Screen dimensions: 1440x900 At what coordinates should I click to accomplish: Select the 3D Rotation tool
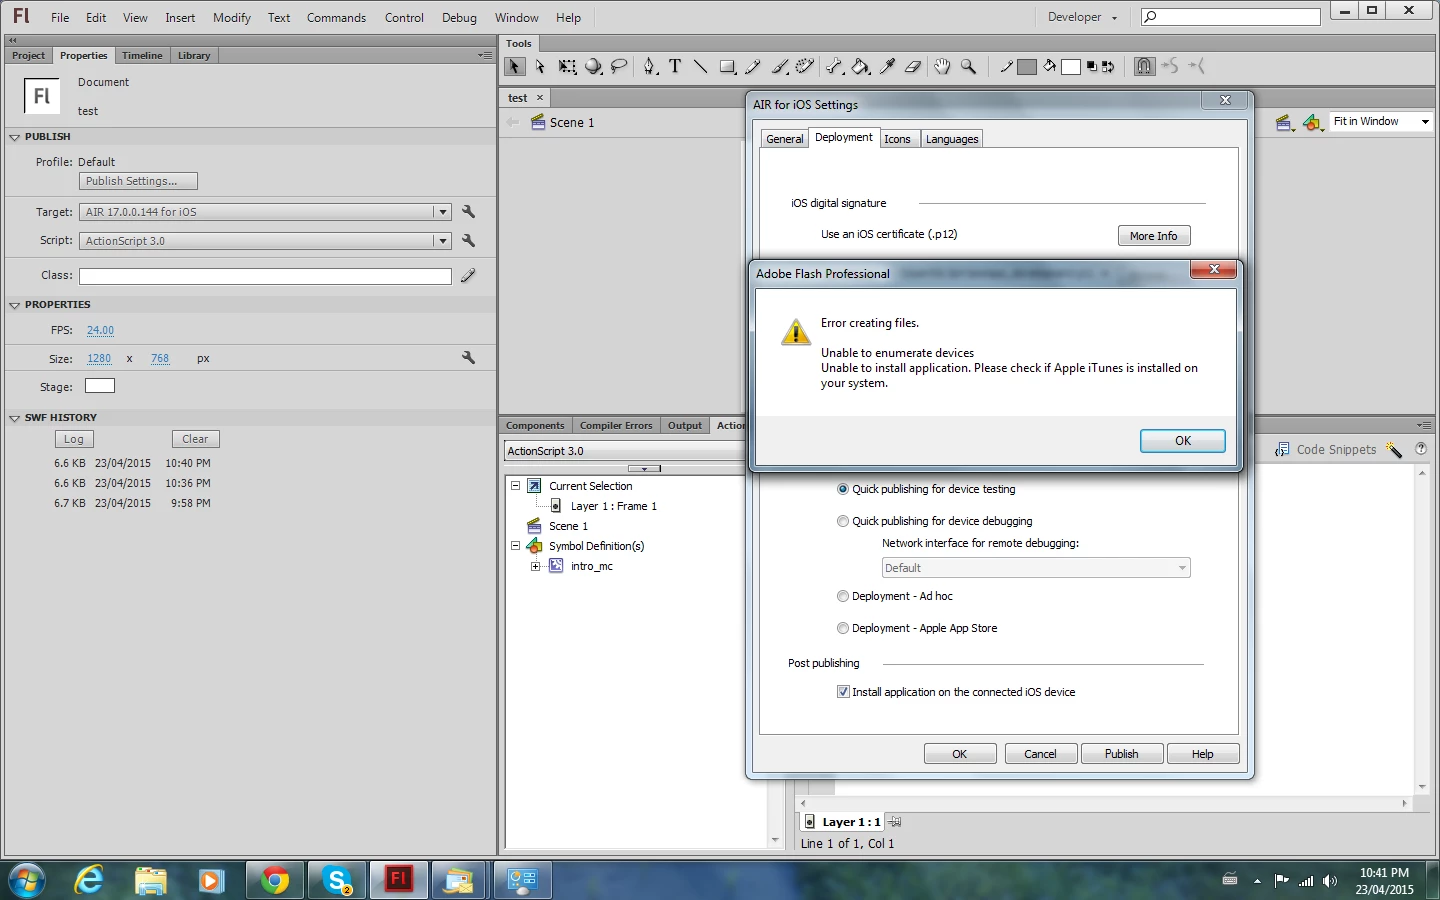click(x=594, y=67)
